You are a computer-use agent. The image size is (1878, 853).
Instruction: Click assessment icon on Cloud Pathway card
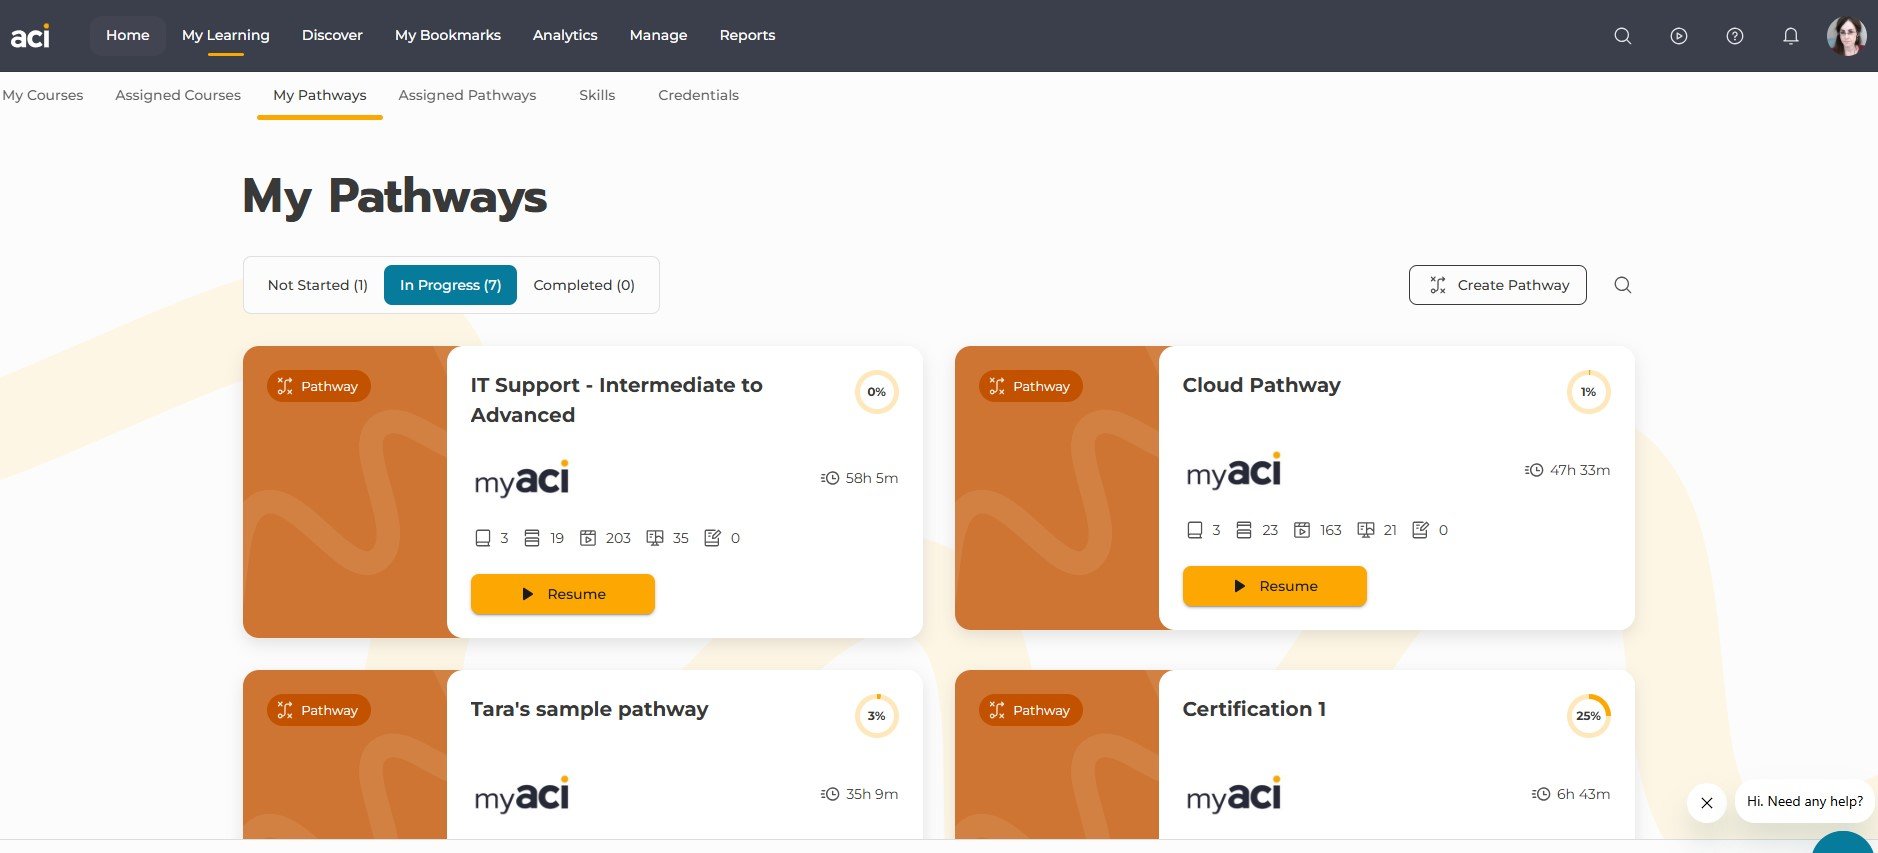(1421, 530)
